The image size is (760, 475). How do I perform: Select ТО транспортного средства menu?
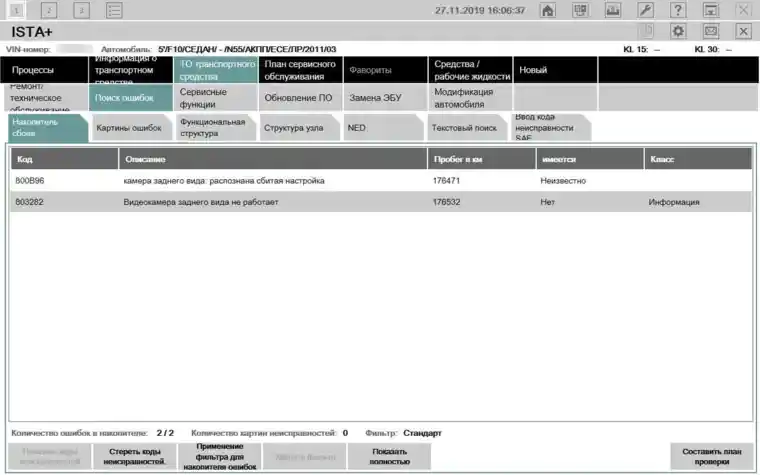[x=215, y=70]
